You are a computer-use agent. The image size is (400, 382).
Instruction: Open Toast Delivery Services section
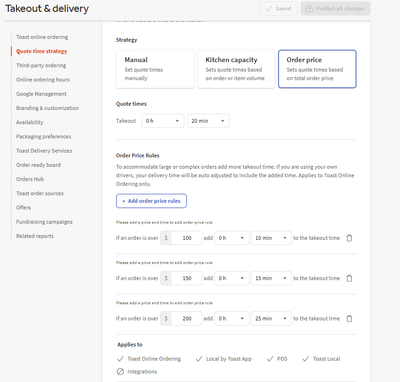(44, 151)
